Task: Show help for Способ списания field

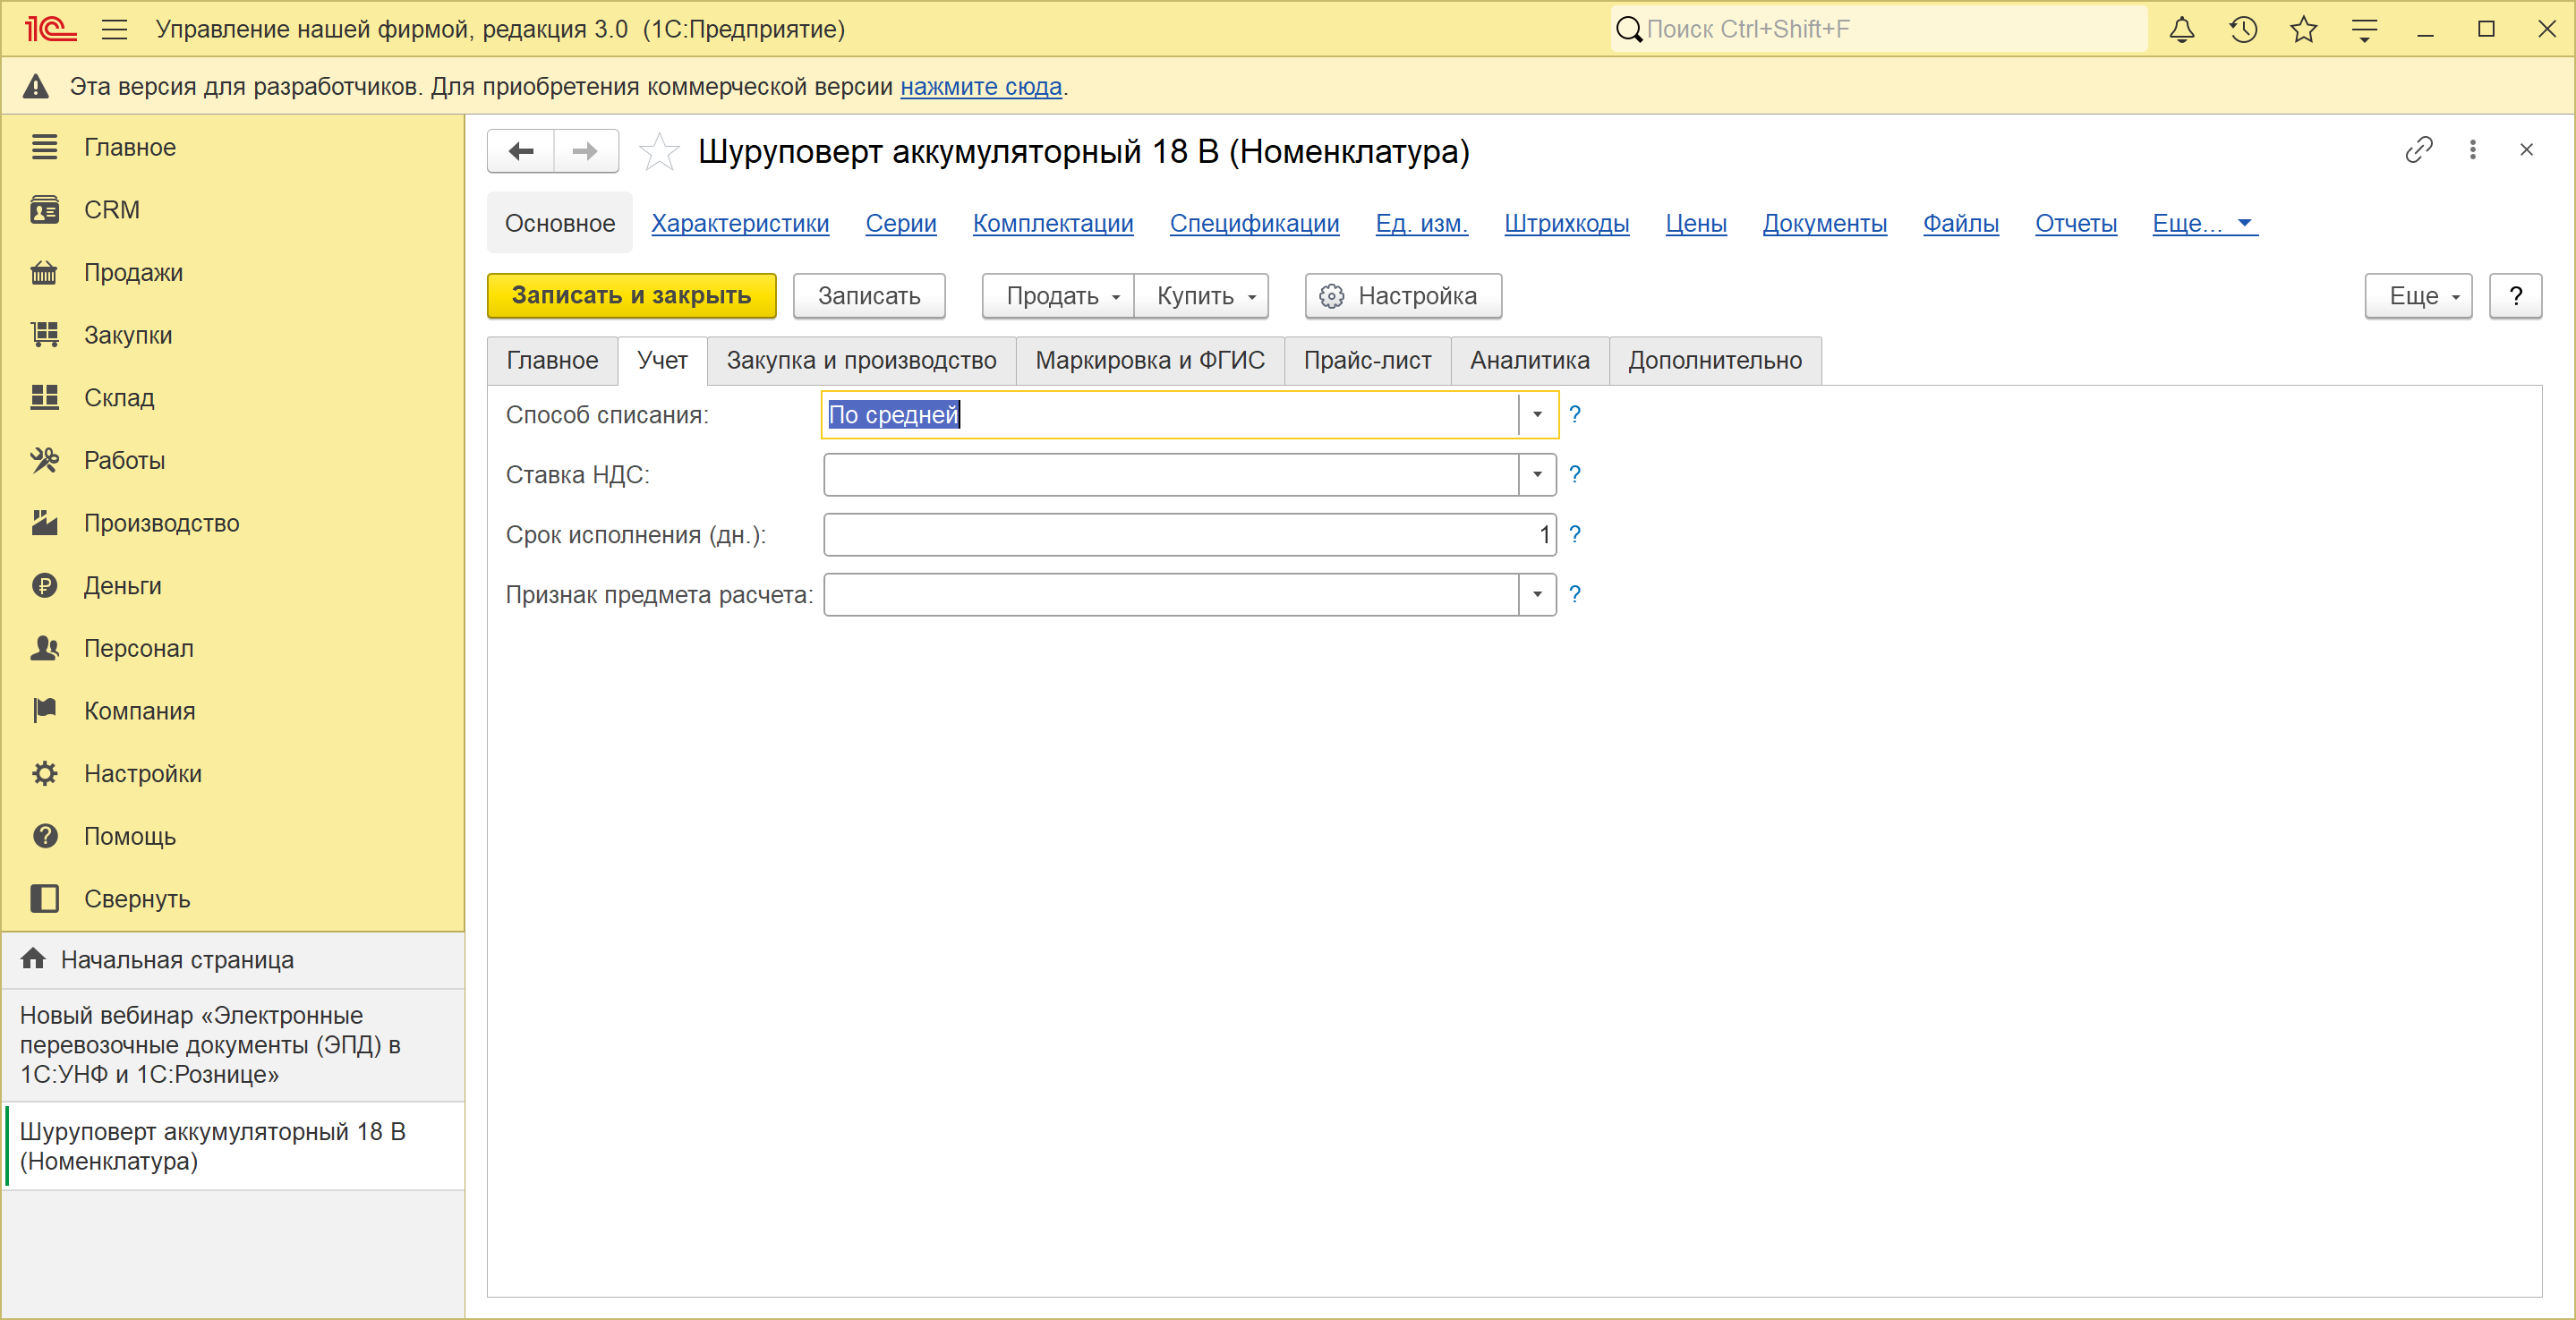Action: [x=1575, y=415]
